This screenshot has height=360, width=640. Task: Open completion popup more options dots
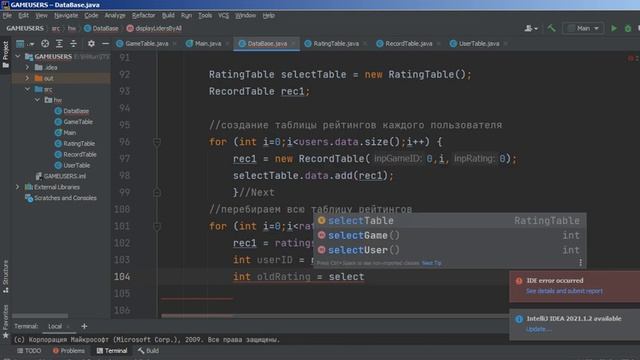(x=580, y=263)
